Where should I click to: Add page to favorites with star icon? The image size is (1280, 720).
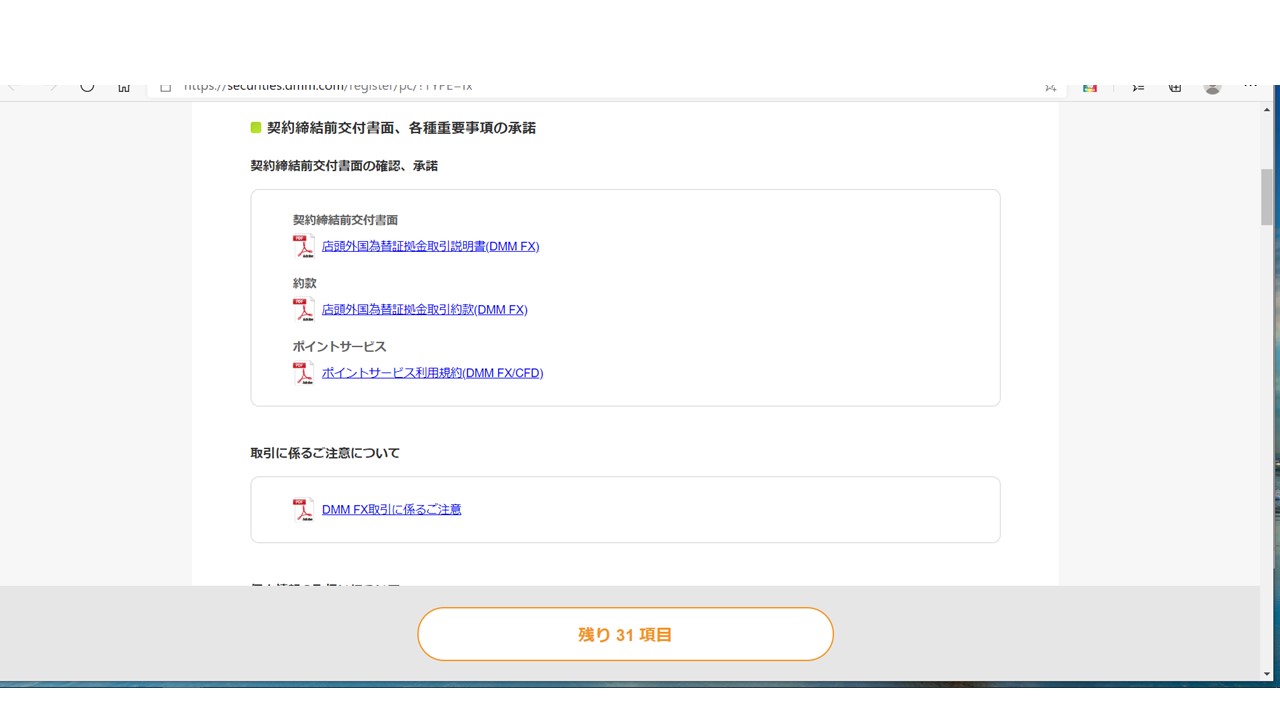pyautogui.click(x=1050, y=88)
